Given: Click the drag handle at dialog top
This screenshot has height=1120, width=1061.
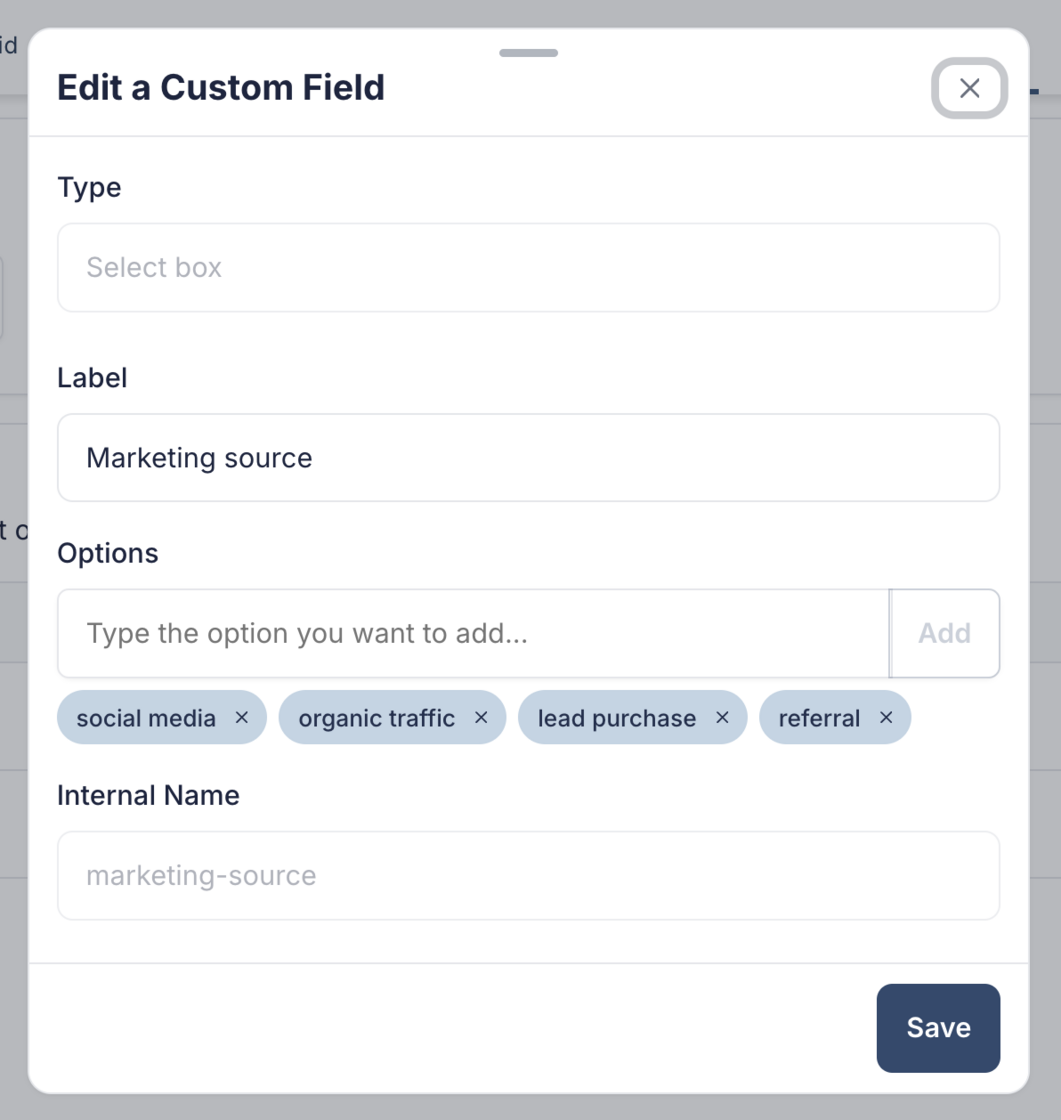Looking at the screenshot, I should click(528, 53).
